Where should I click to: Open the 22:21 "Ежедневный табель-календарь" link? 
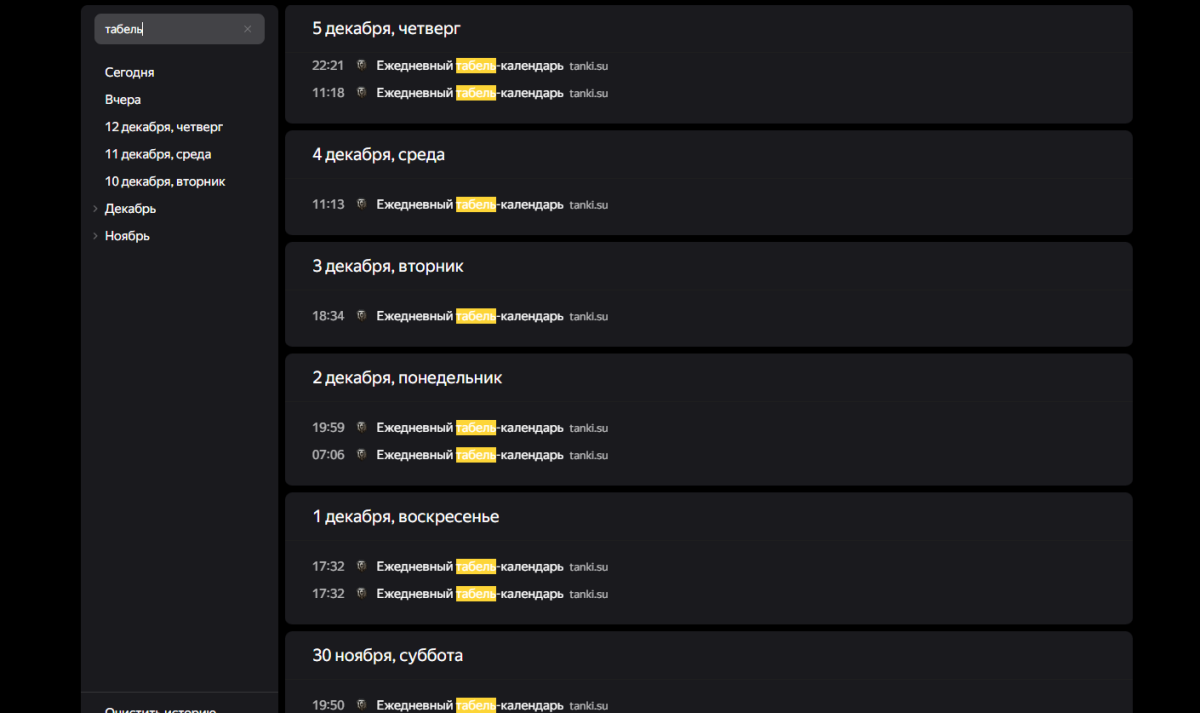(x=469, y=66)
